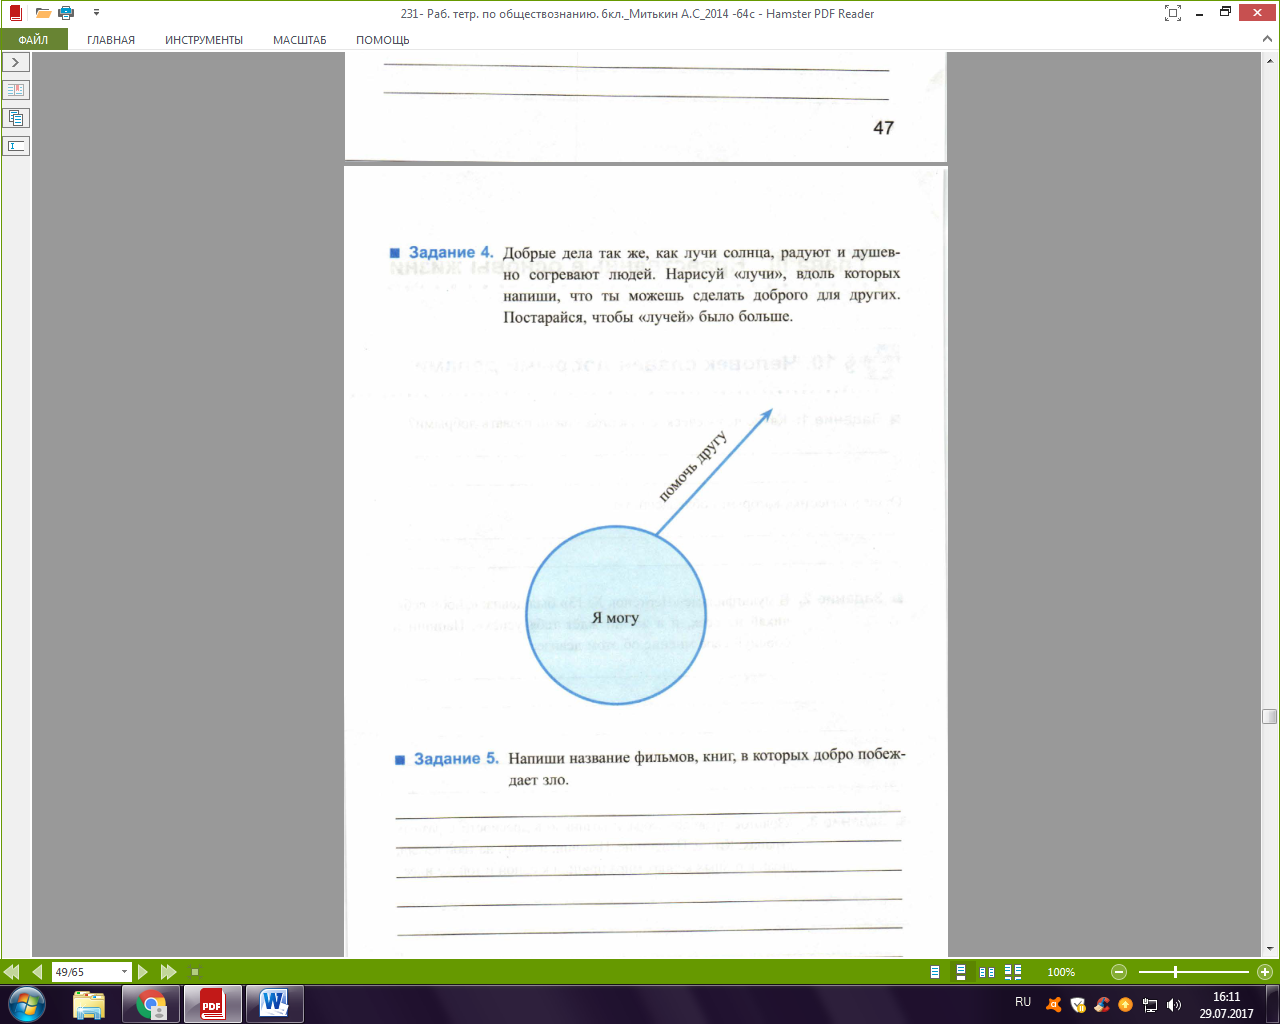1280x1024 pixels.
Task: Click the zoom slider handle
Action: click(1175, 972)
